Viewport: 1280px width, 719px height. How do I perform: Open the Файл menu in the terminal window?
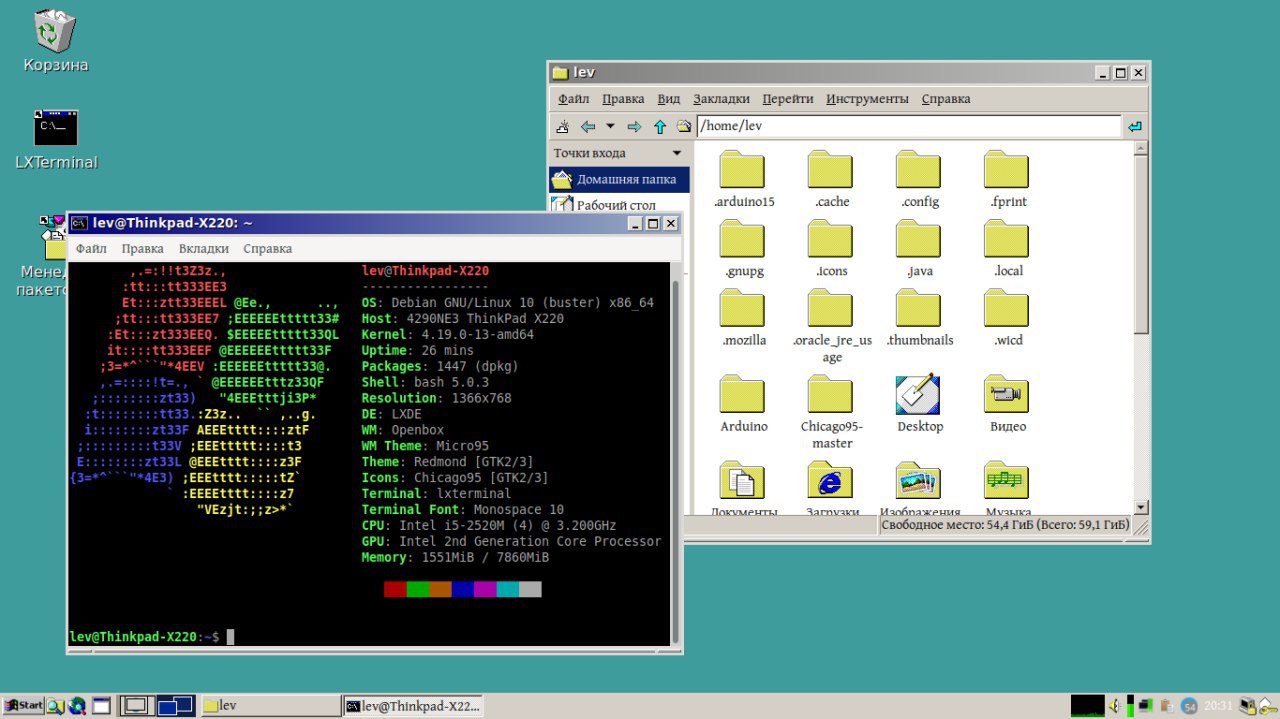pyautogui.click(x=91, y=248)
